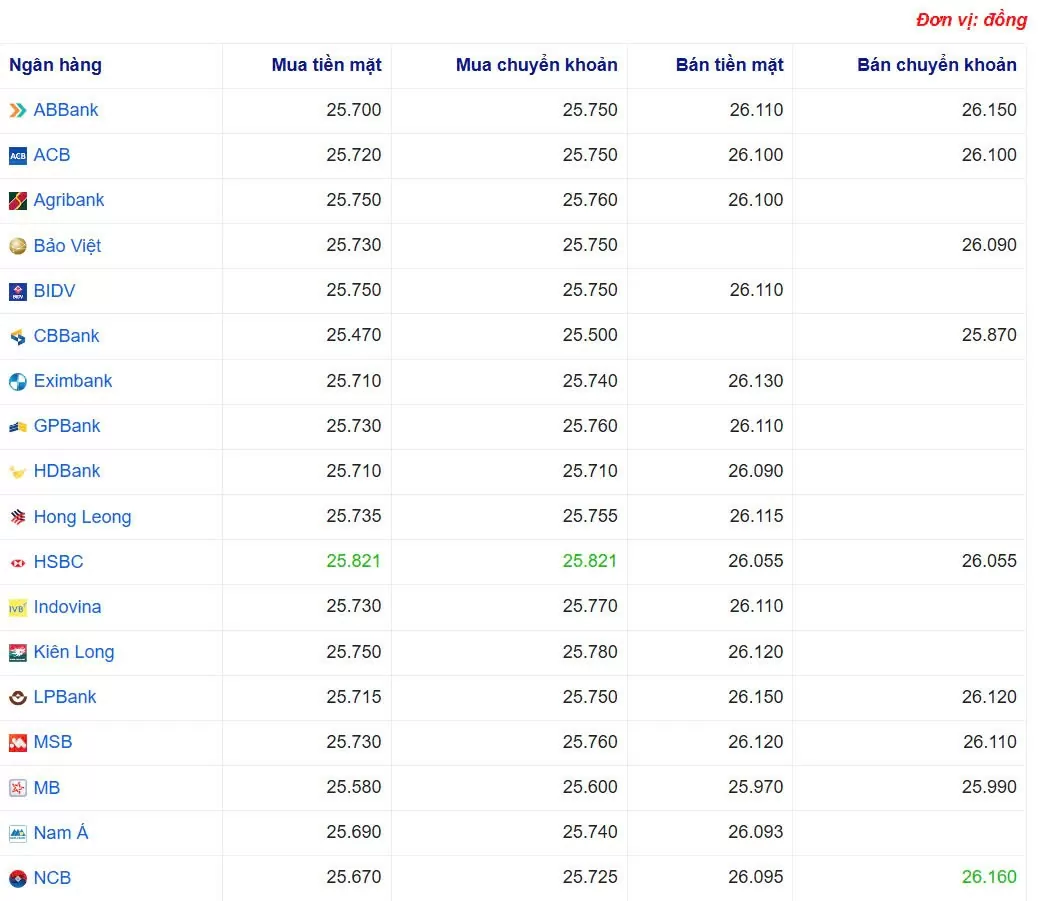Click the Mua tiền mặt column header
This screenshot has height=901, width=1038.
(x=326, y=65)
